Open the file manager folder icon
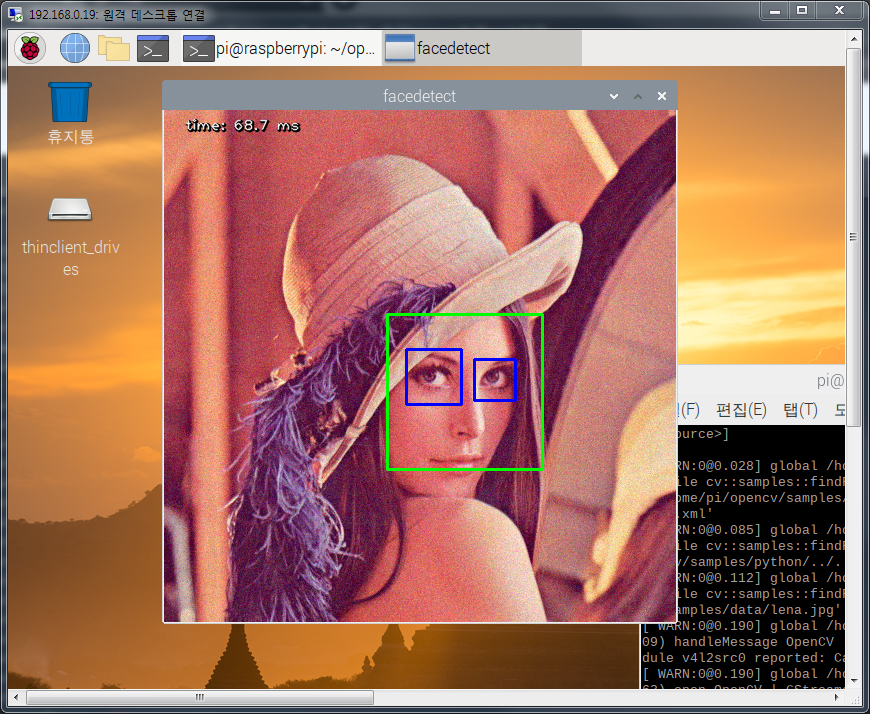Screen dimensions: 870x714 (x=114, y=49)
